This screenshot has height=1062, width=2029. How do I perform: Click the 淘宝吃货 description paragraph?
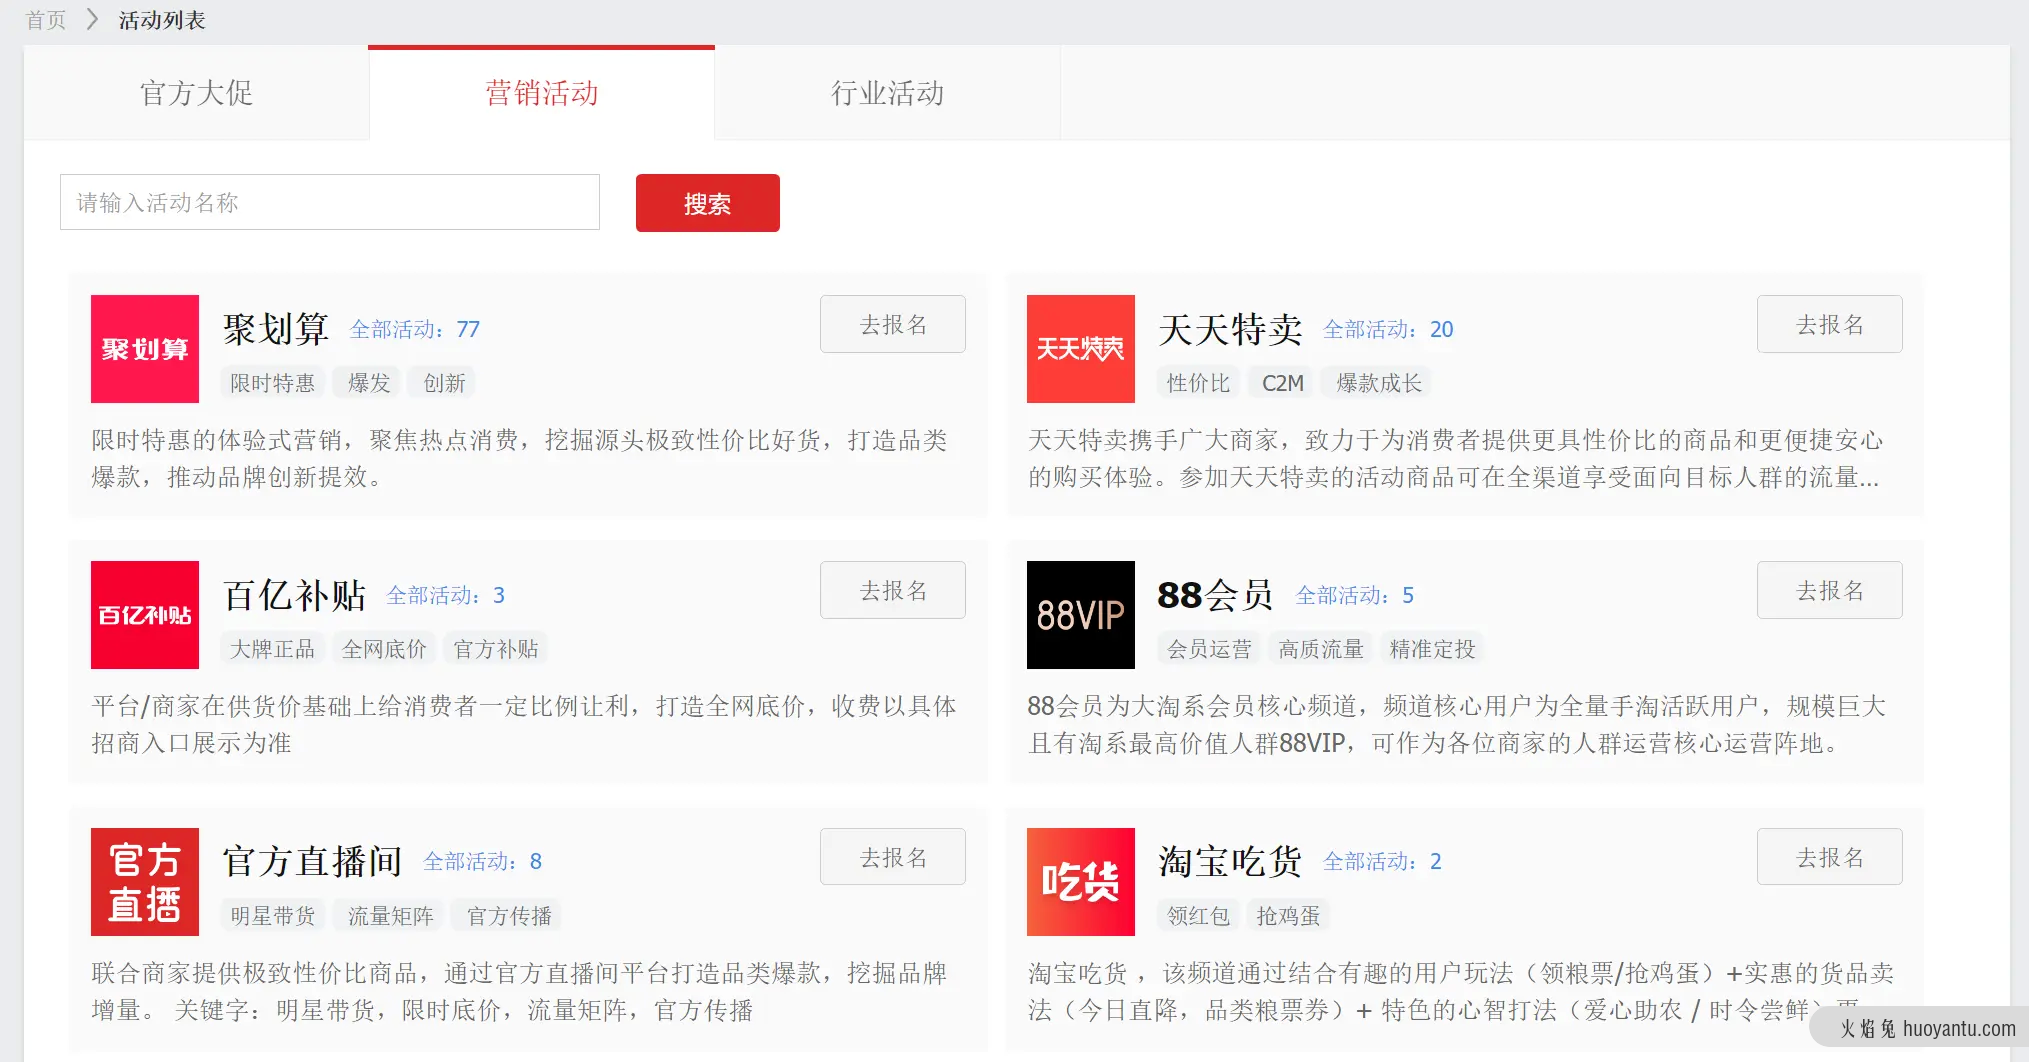pyautogui.click(x=1462, y=992)
